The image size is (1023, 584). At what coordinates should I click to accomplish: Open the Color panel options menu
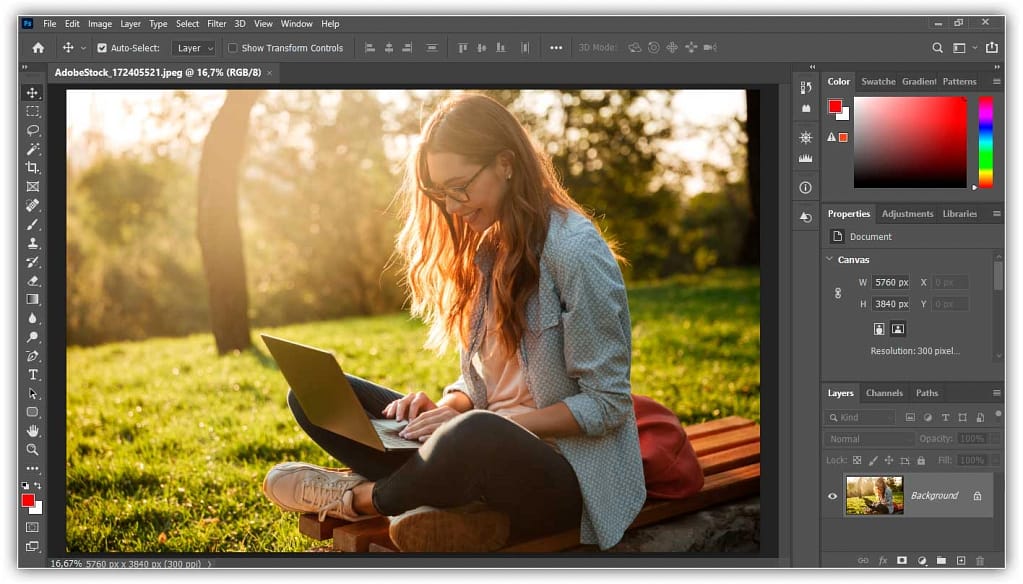point(996,82)
